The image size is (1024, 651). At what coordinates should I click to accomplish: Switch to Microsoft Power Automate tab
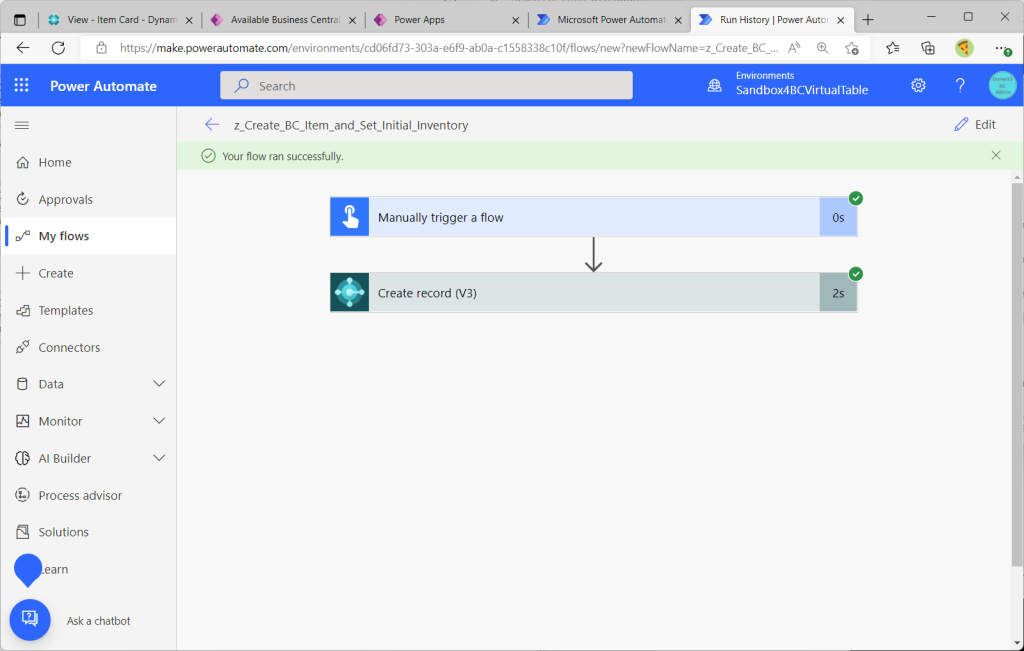pos(610,20)
